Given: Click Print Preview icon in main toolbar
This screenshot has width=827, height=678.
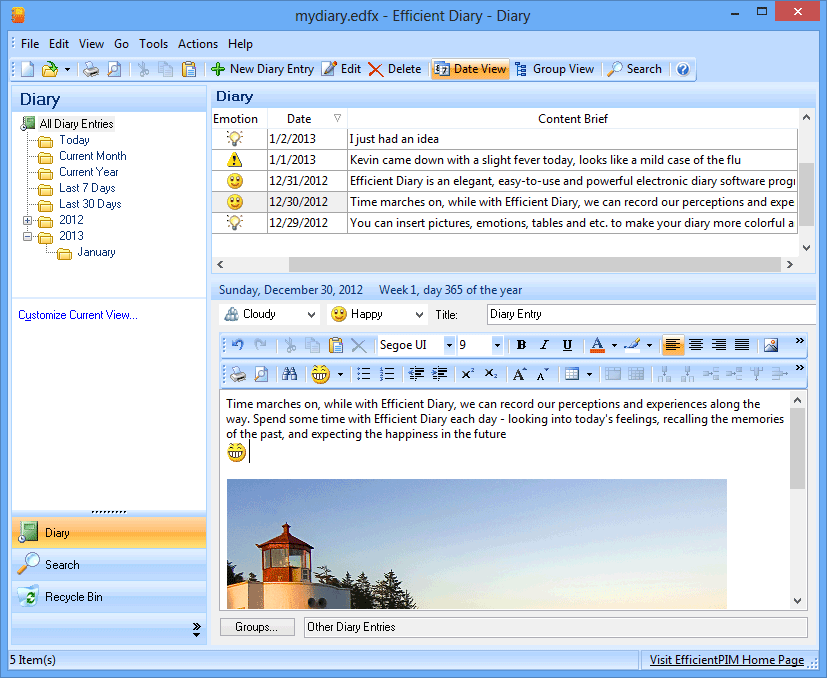Looking at the screenshot, I should click(114, 69).
